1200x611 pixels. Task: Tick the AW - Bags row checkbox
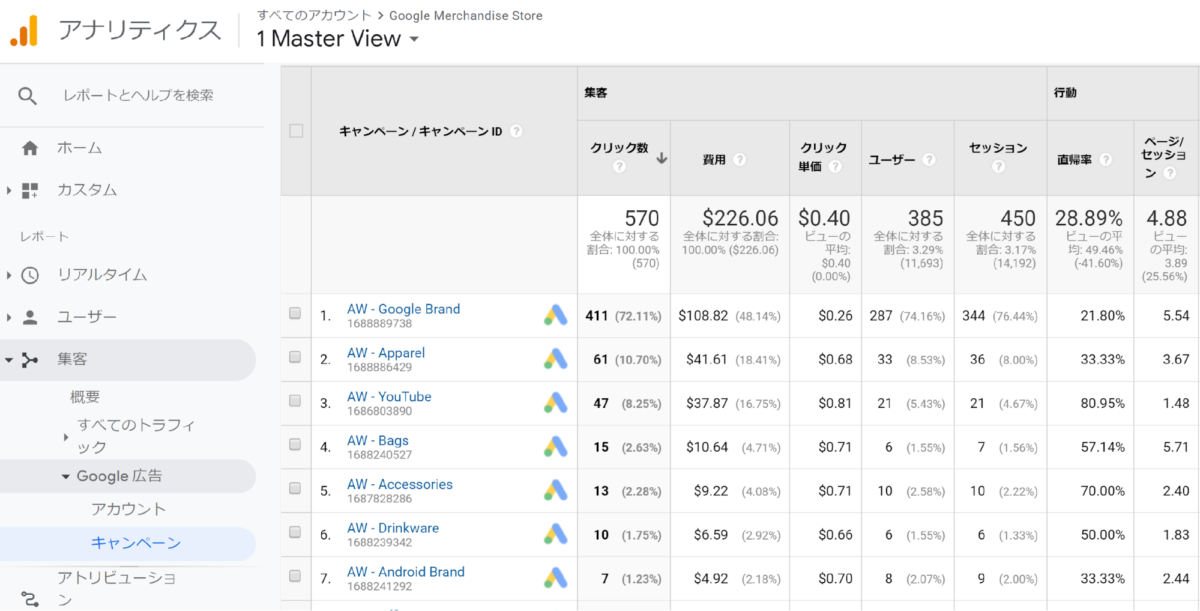295,446
